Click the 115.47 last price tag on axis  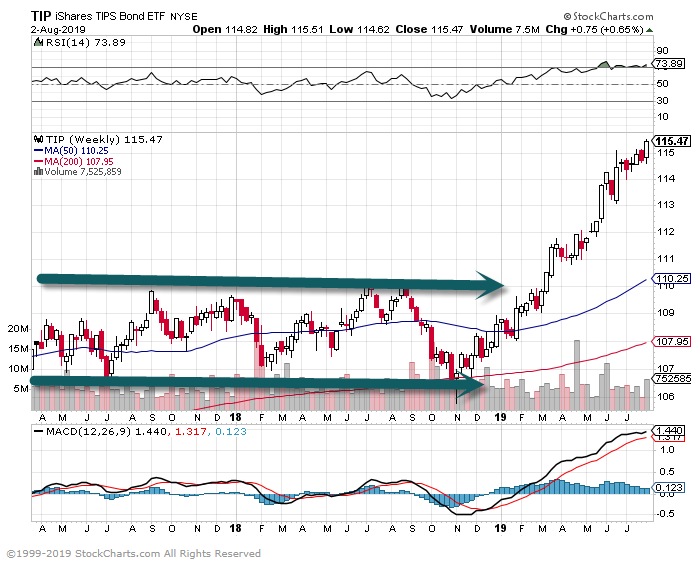pyautogui.click(x=672, y=141)
